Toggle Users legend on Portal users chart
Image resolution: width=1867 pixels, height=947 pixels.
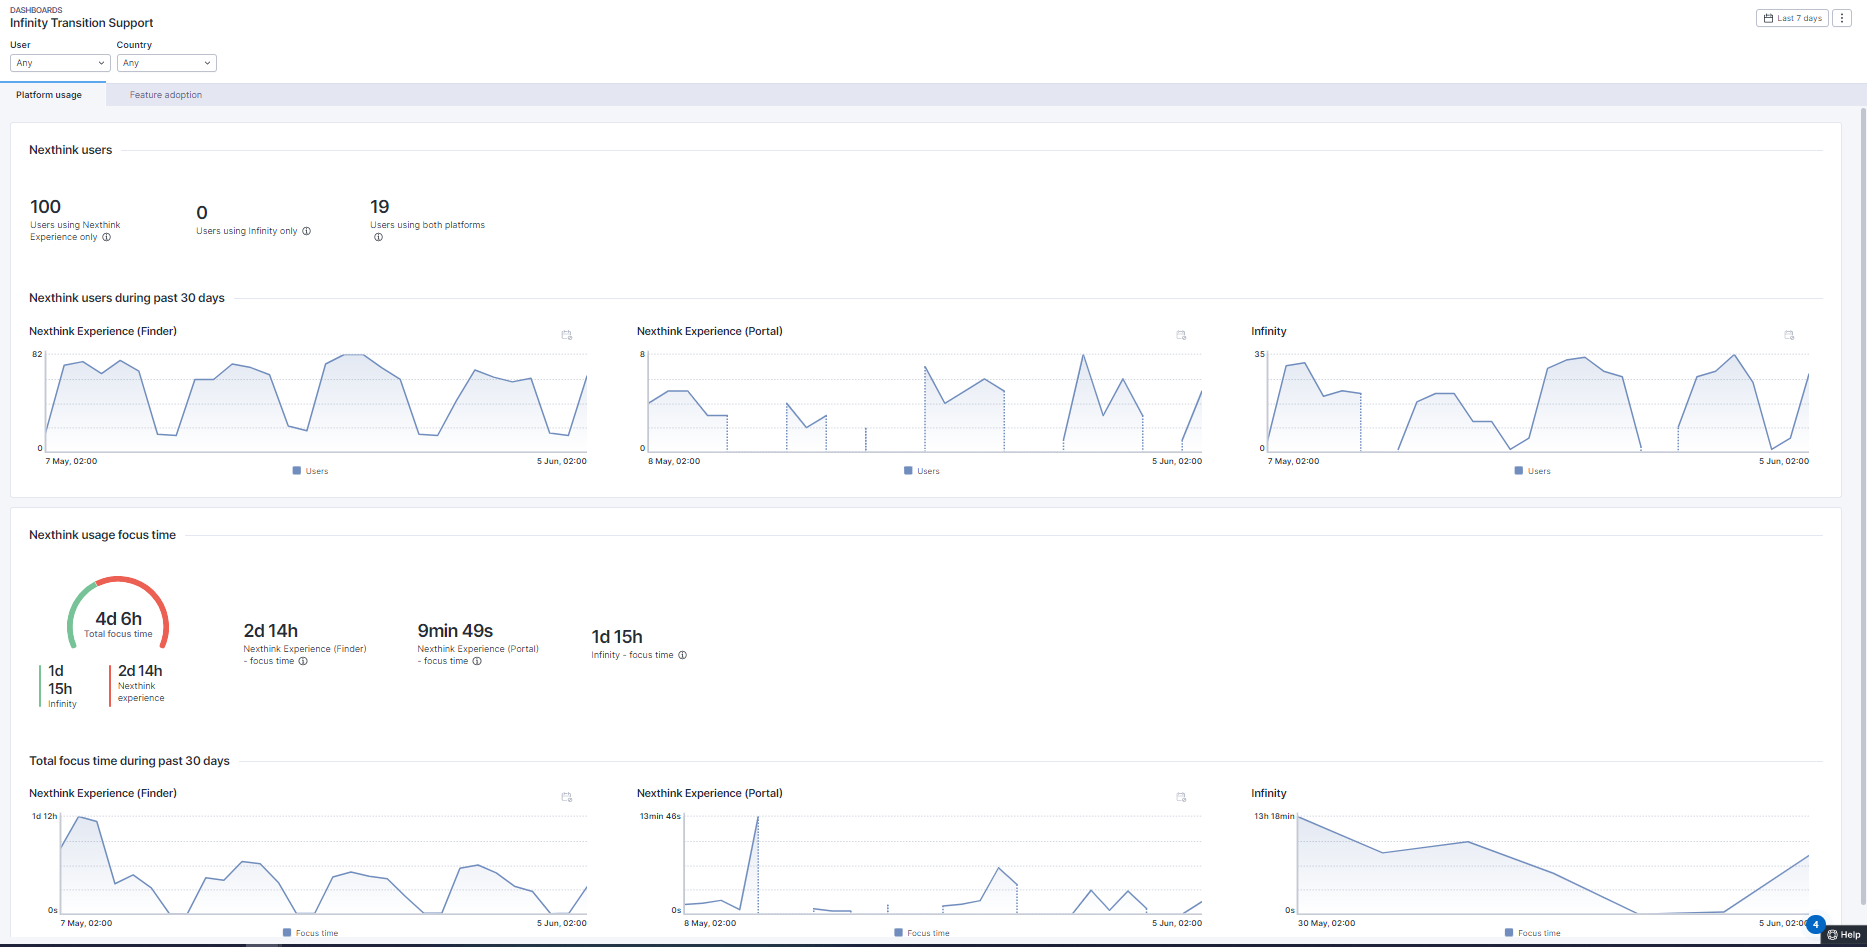click(922, 471)
